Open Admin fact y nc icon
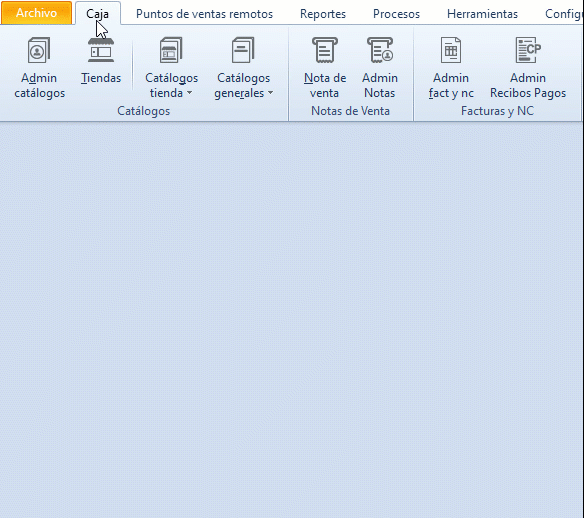 pyautogui.click(x=451, y=50)
